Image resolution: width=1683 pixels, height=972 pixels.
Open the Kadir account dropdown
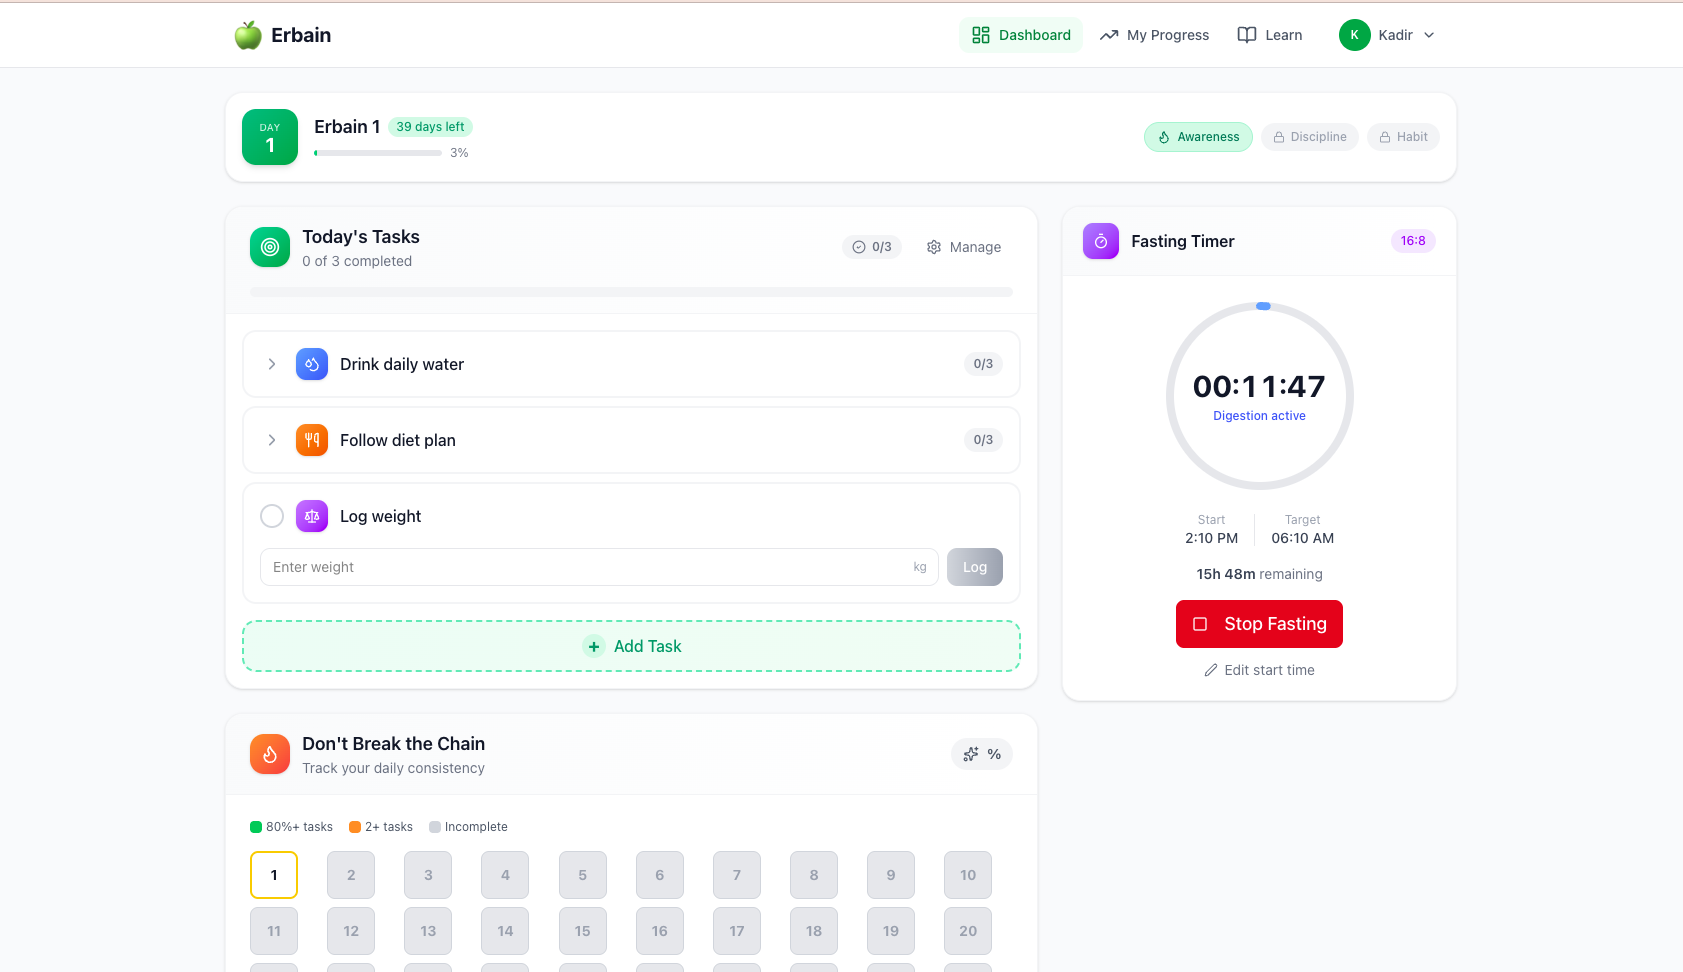1388,34
